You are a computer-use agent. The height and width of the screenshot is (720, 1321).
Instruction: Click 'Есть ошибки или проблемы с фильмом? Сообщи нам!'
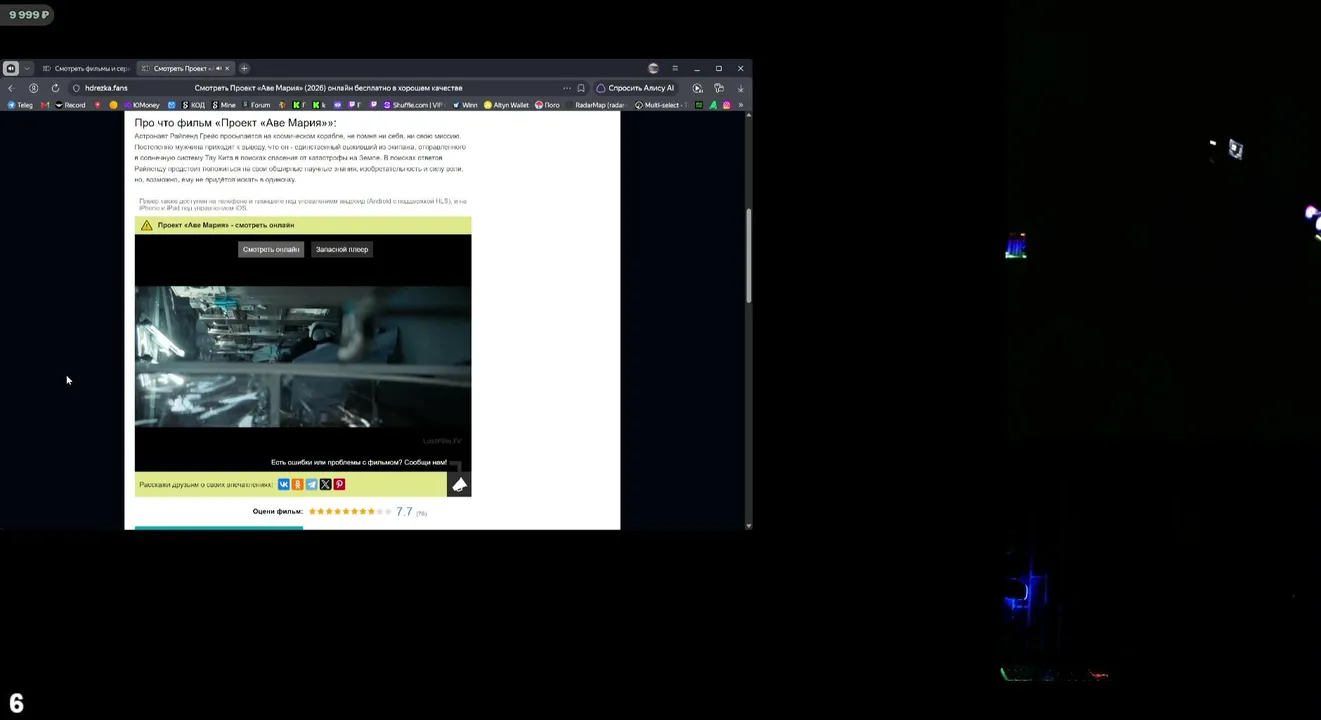[358, 462]
